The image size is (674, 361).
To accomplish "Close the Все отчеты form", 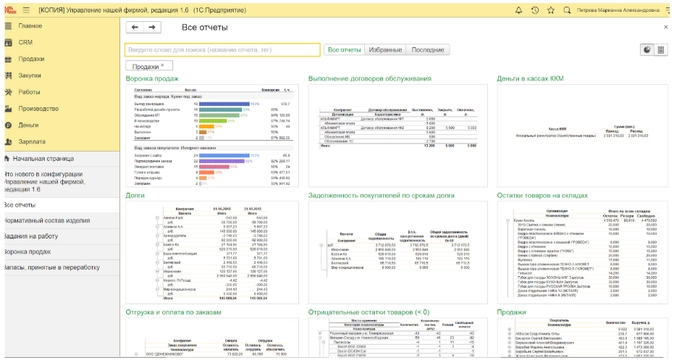I will point(666,27).
